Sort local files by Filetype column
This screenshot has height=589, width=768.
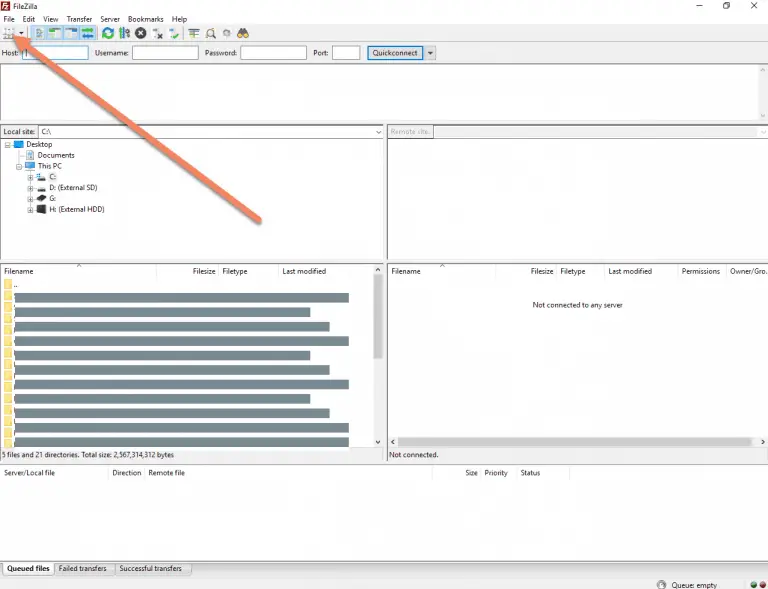(x=248, y=271)
